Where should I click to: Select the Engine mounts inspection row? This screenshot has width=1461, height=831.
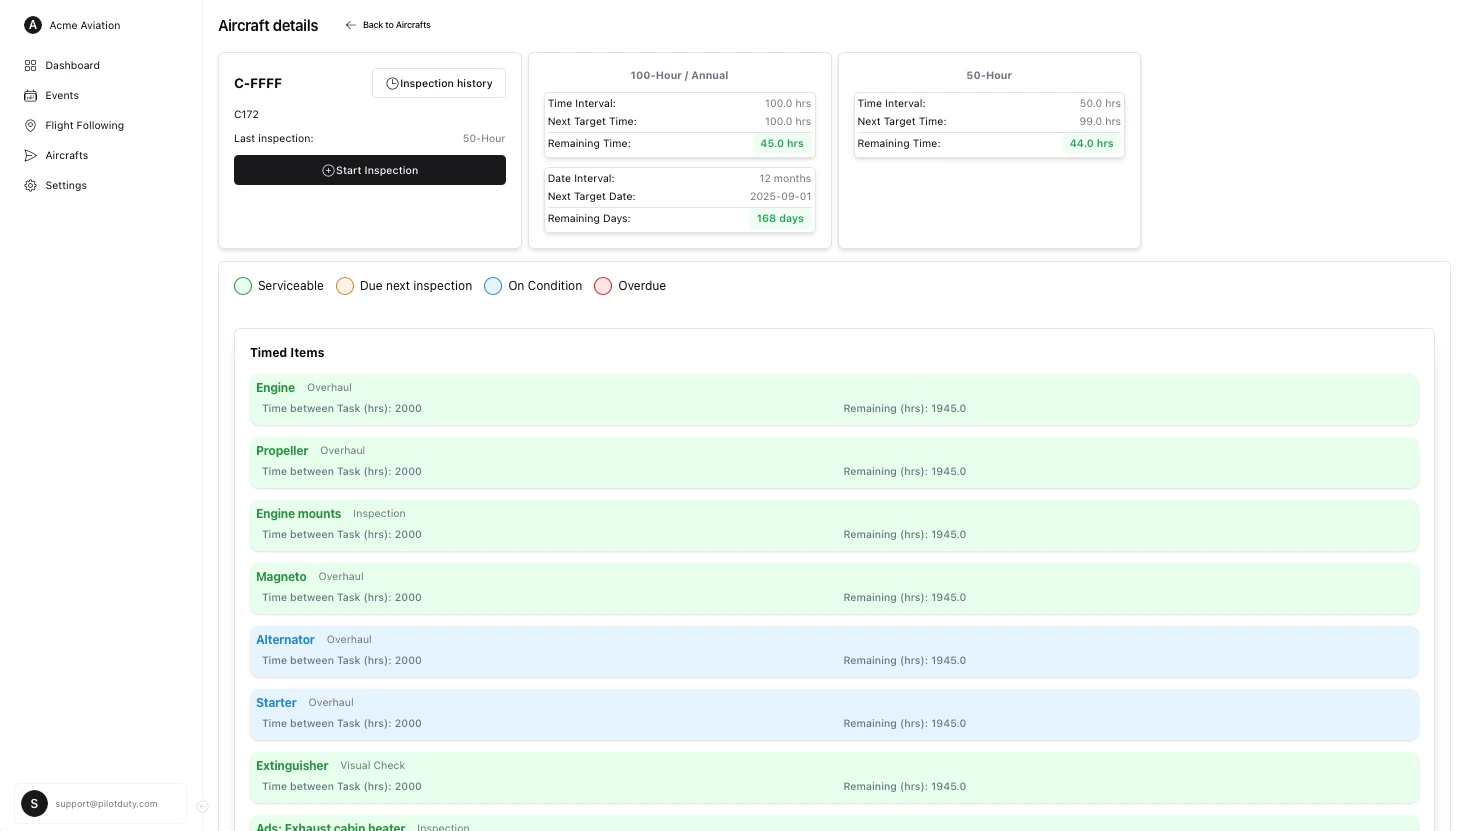coord(834,525)
